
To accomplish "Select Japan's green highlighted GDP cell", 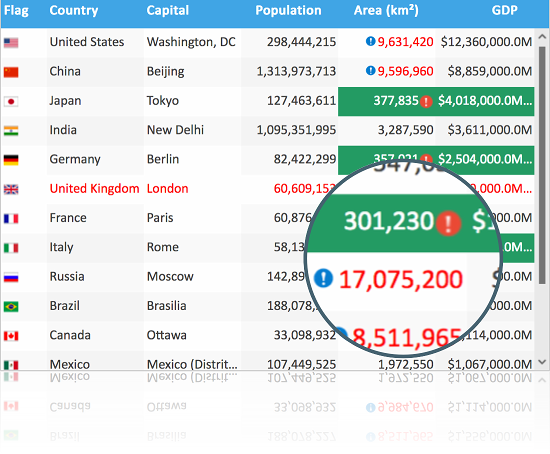I will 485,101.
